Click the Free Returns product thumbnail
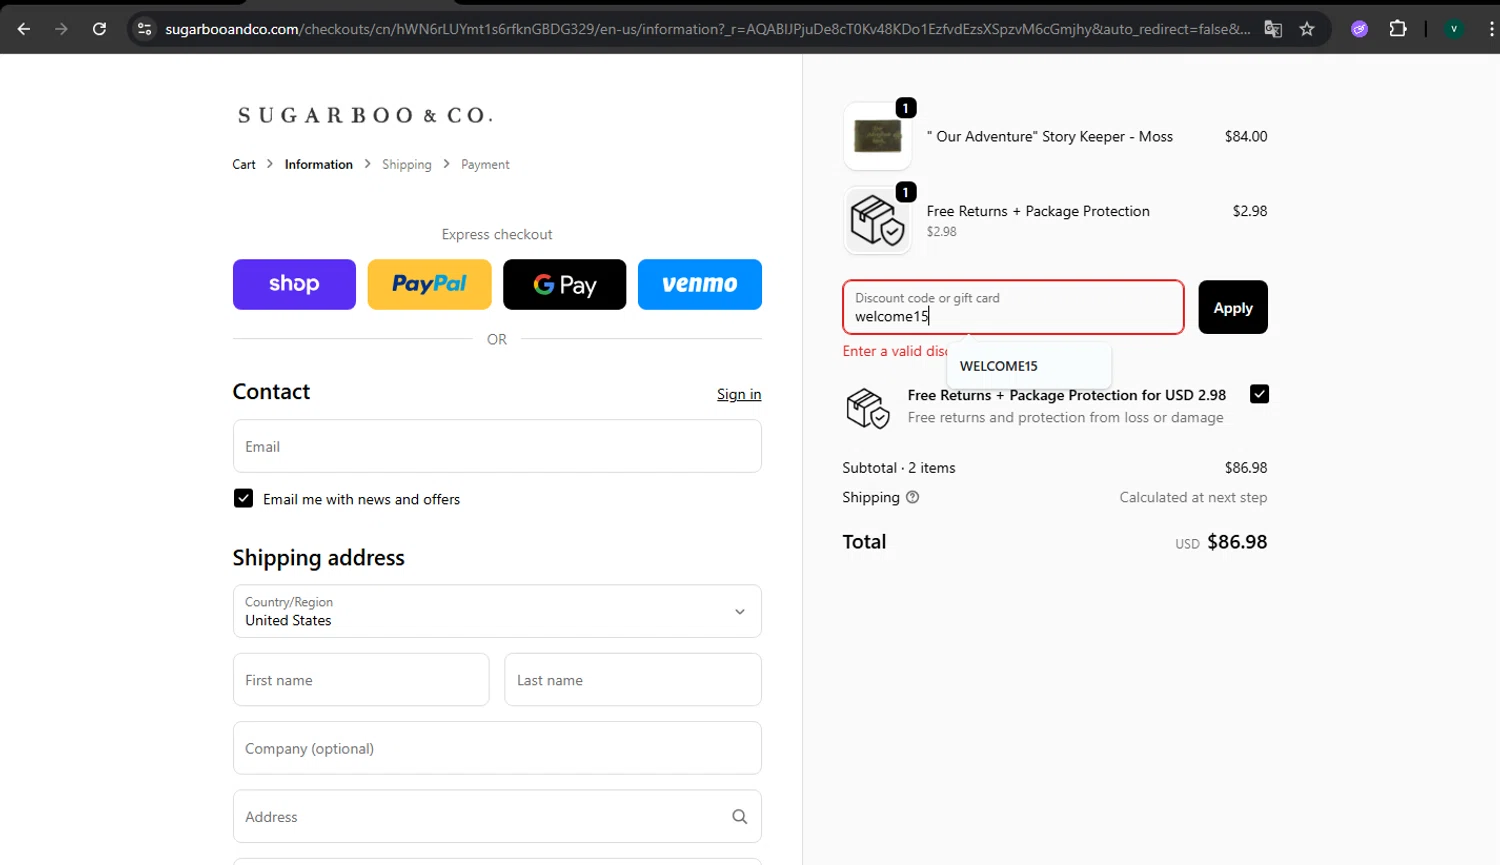This screenshot has height=865, width=1500. point(878,220)
